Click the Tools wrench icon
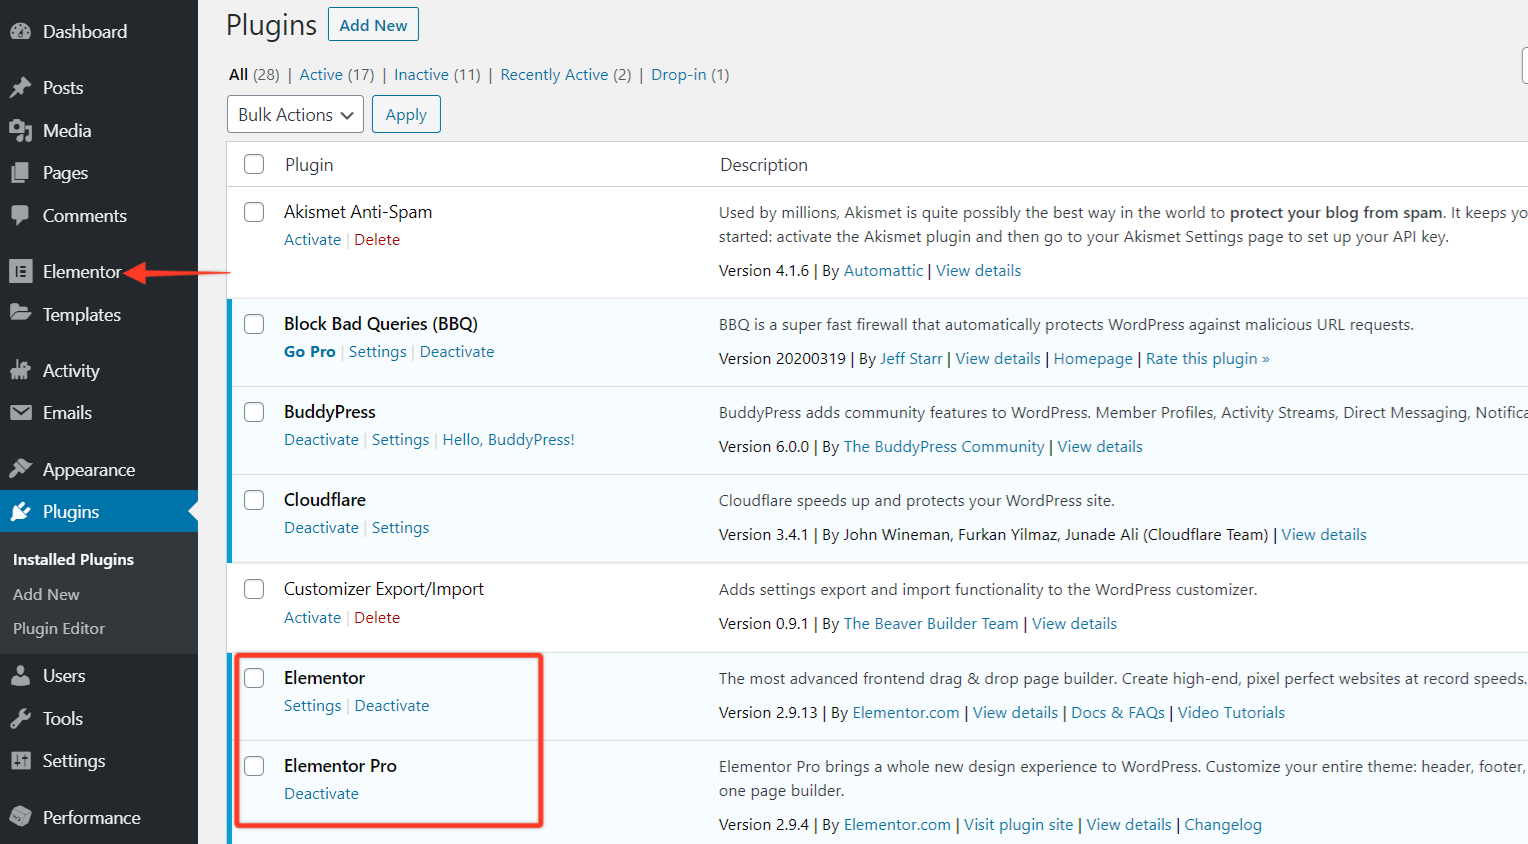The image size is (1528, 844). click(x=20, y=718)
